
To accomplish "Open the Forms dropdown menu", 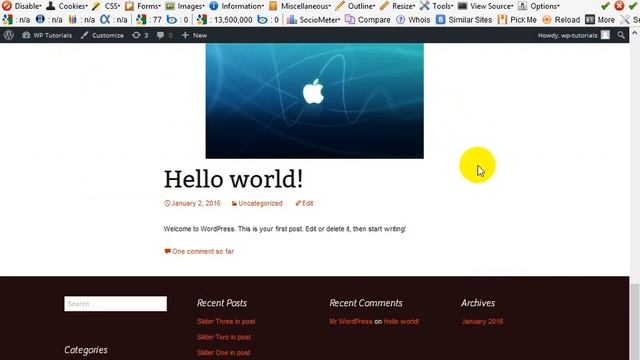I will (142, 6).
